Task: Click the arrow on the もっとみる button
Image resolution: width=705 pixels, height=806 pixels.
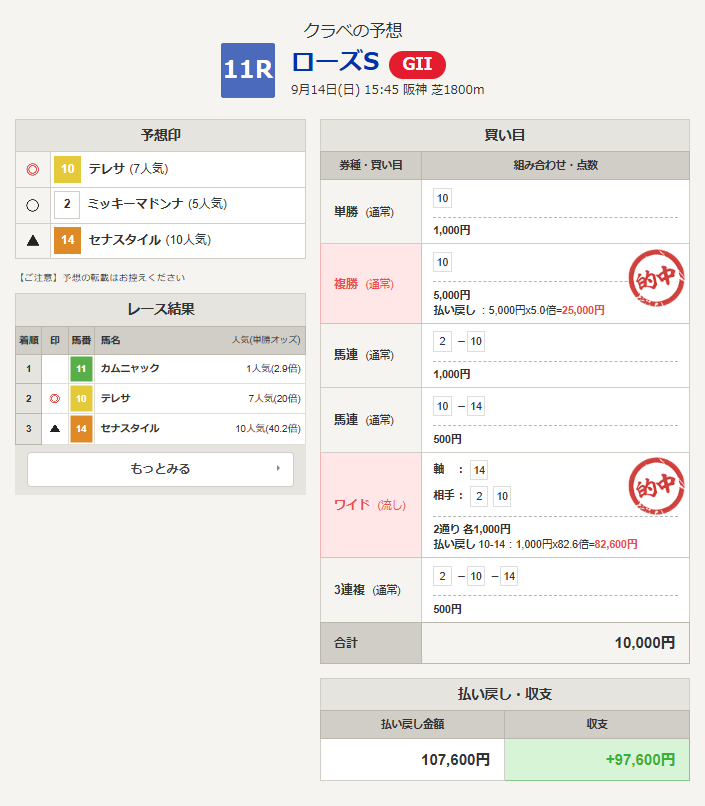Action: point(278,468)
